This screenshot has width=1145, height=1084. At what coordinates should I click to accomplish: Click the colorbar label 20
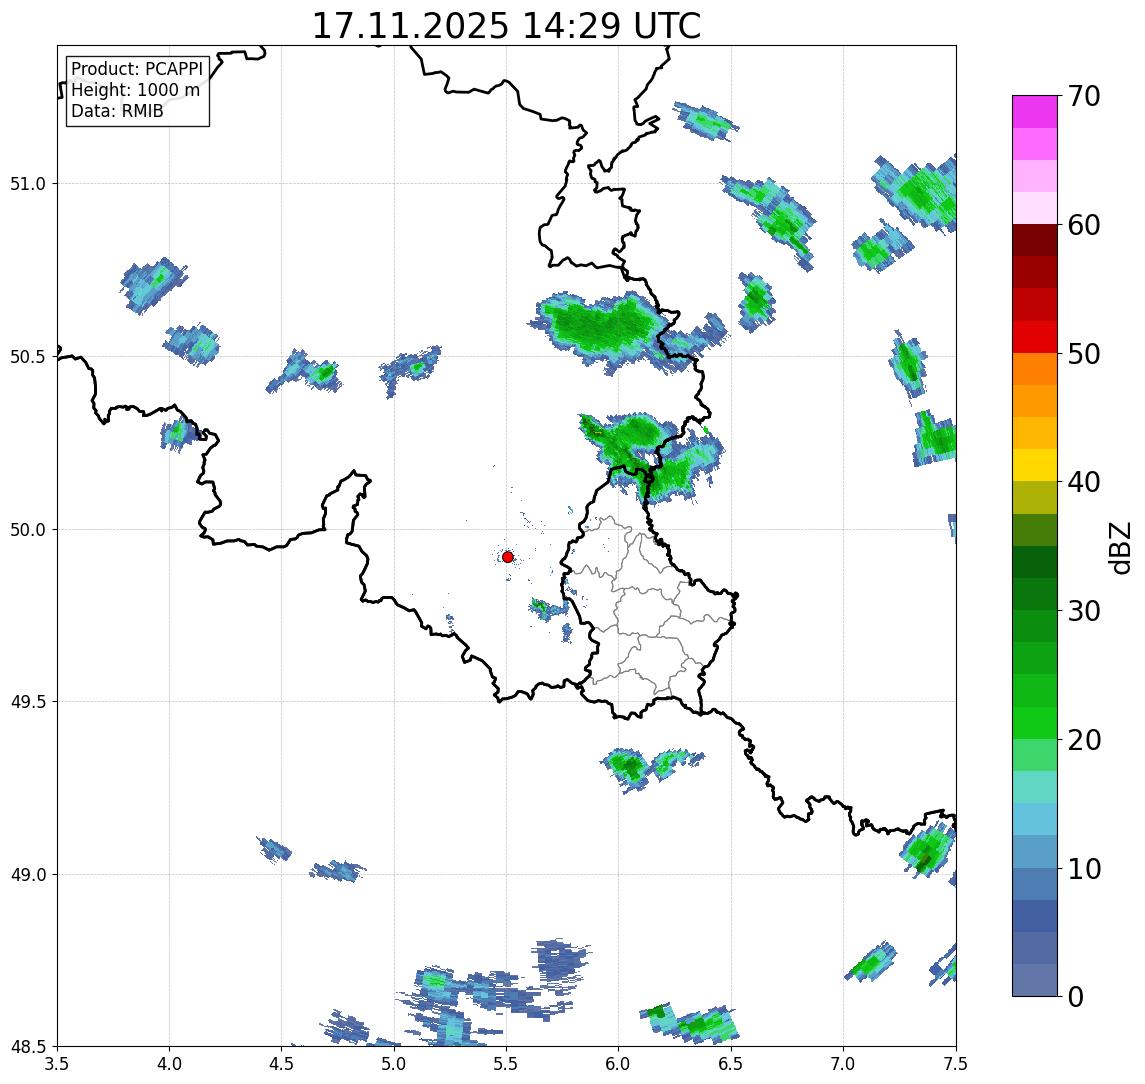(x=1083, y=740)
